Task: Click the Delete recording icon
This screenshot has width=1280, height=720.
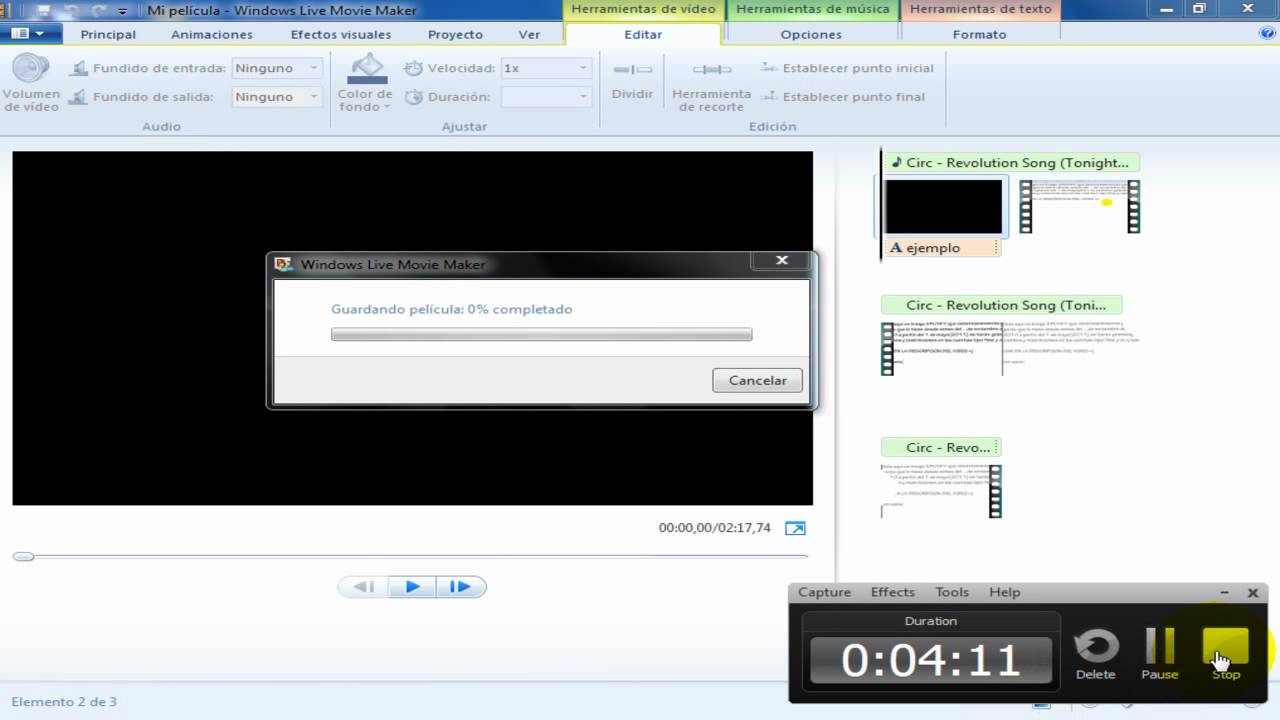Action: (1096, 654)
